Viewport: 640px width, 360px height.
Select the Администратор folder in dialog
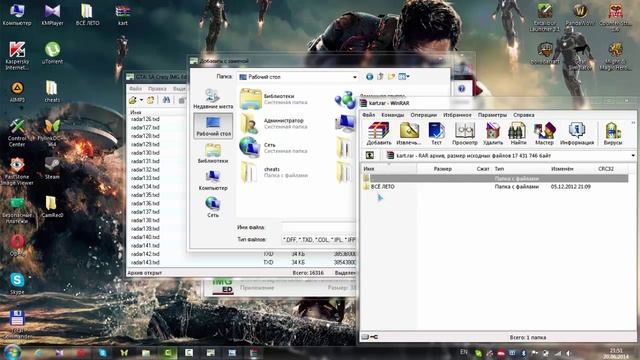point(273,123)
